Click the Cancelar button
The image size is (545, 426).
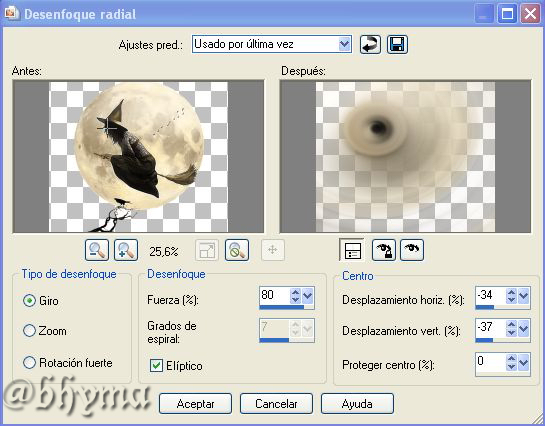click(276, 403)
